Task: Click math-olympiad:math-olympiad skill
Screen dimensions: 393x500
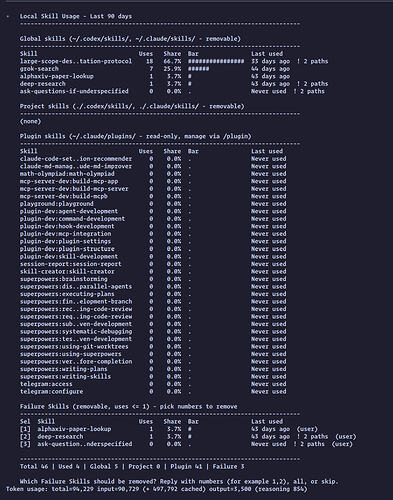Action: (x=67, y=174)
